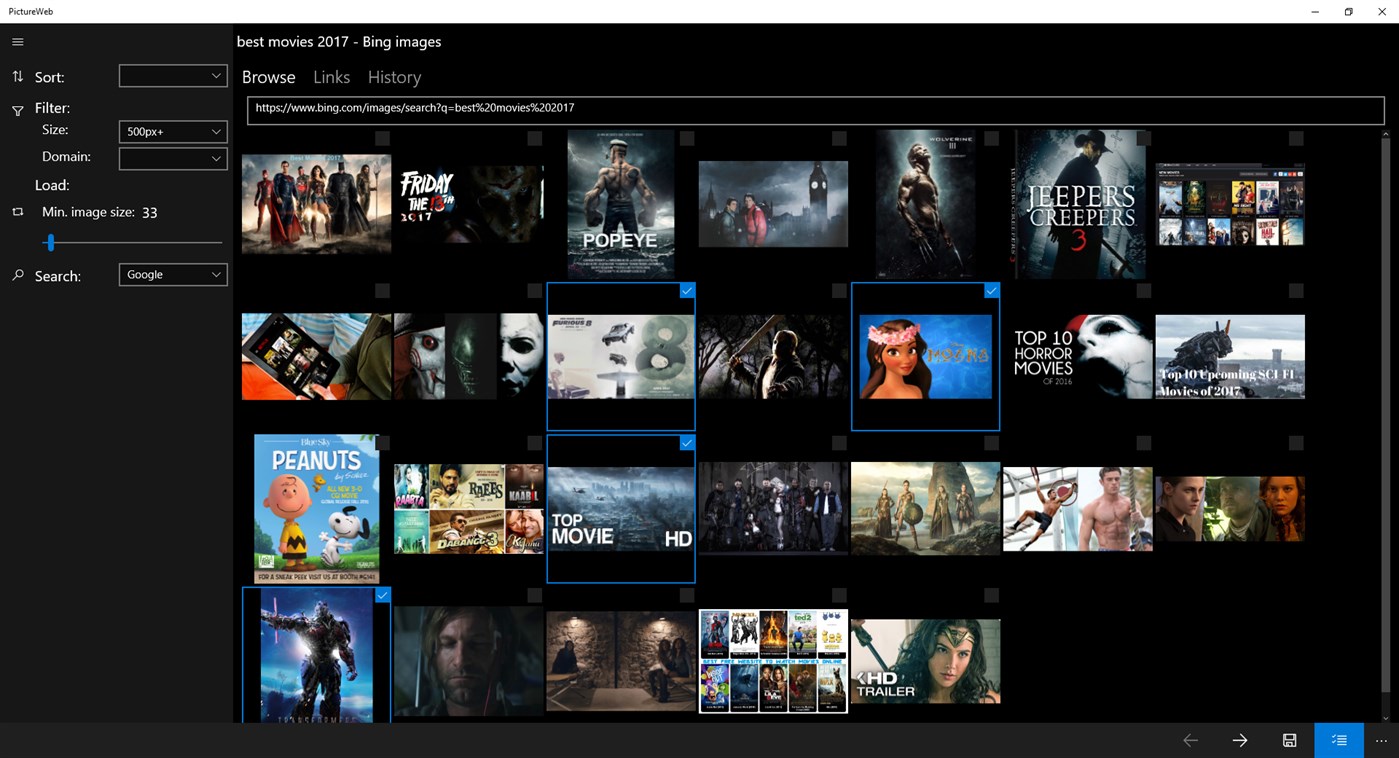Open the shirtless lifeguards image
1399x758 pixels.
[x=1078, y=509]
